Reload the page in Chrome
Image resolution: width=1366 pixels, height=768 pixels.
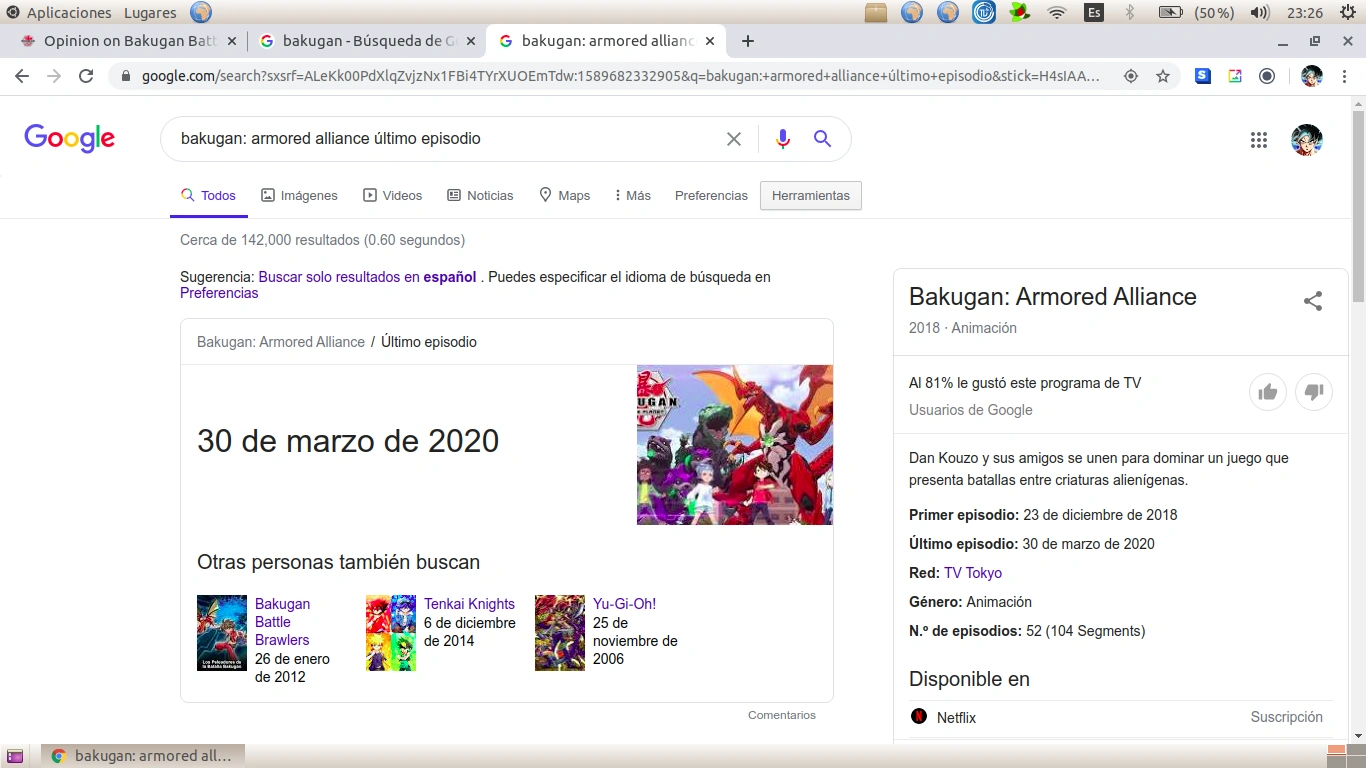coord(86,75)
